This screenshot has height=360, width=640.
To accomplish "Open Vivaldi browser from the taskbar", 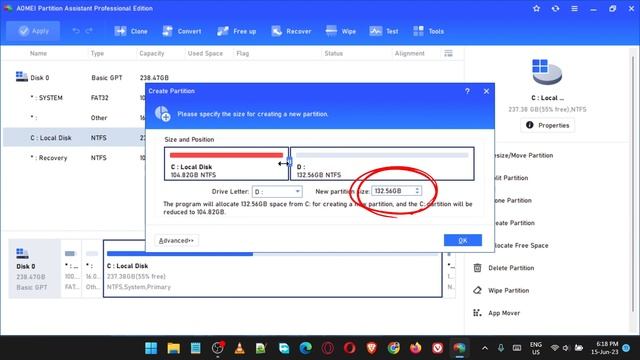I will tap(438, 348).
